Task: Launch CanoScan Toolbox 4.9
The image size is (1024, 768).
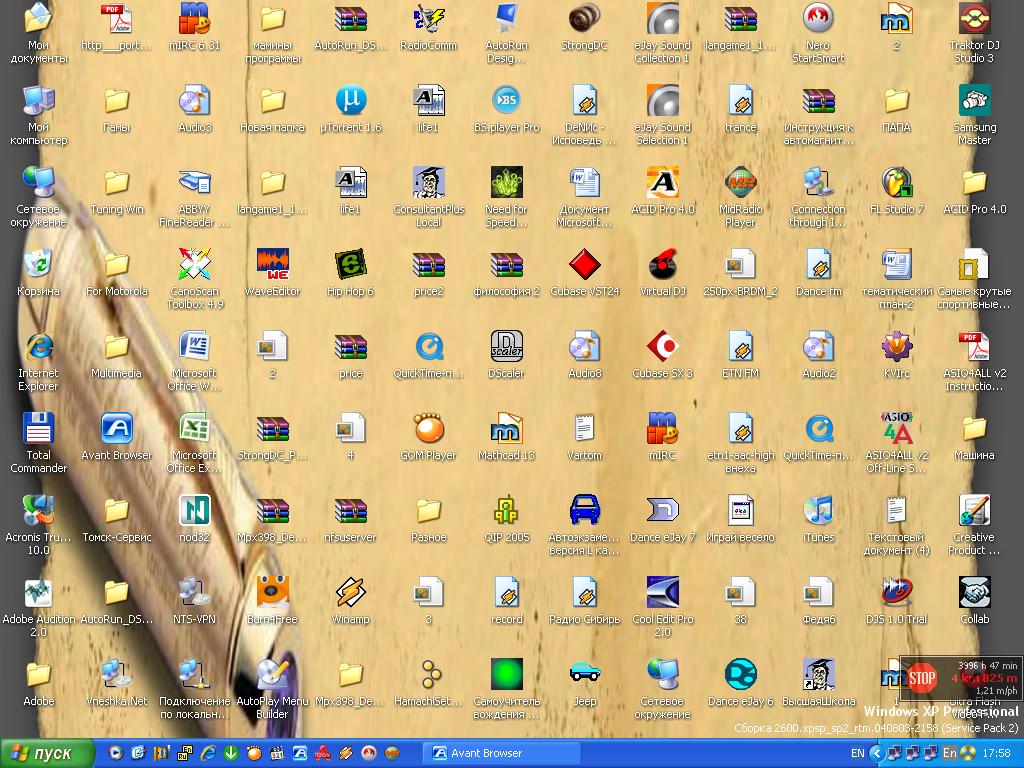Action: [x=195, y=265]
